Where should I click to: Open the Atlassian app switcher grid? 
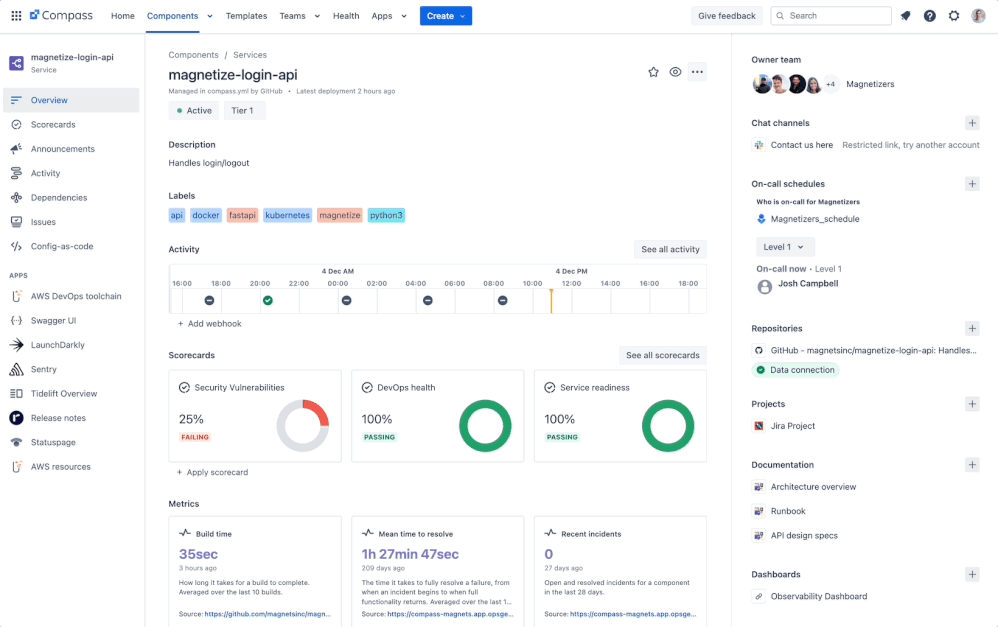[15, 15]
